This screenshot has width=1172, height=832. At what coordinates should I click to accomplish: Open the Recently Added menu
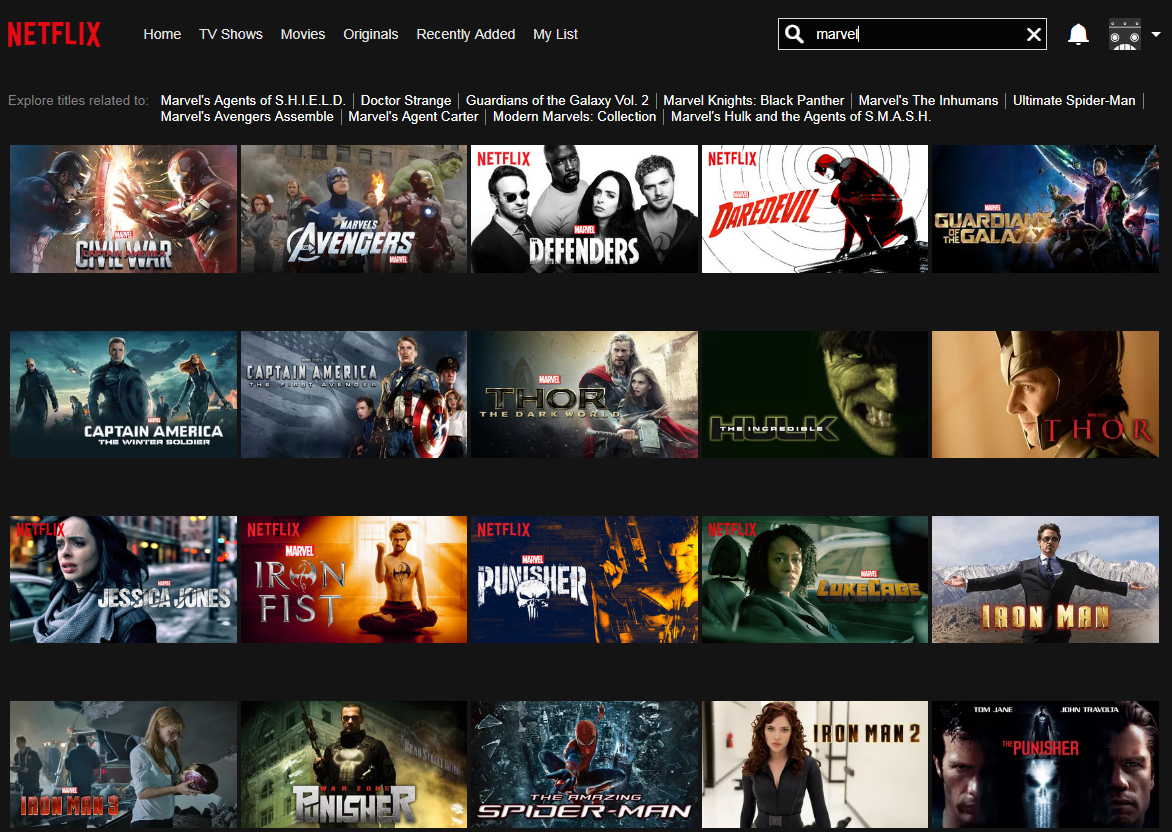pos(466,34)
